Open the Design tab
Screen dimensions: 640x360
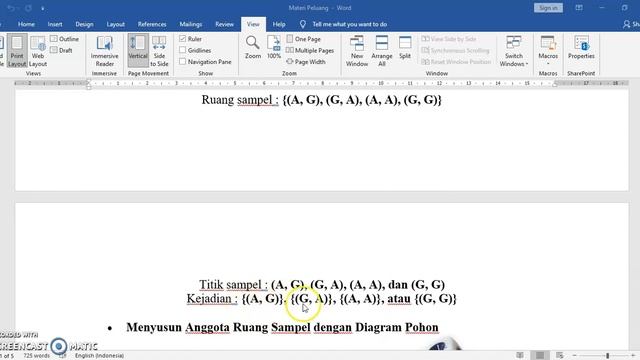pos(84,24)
